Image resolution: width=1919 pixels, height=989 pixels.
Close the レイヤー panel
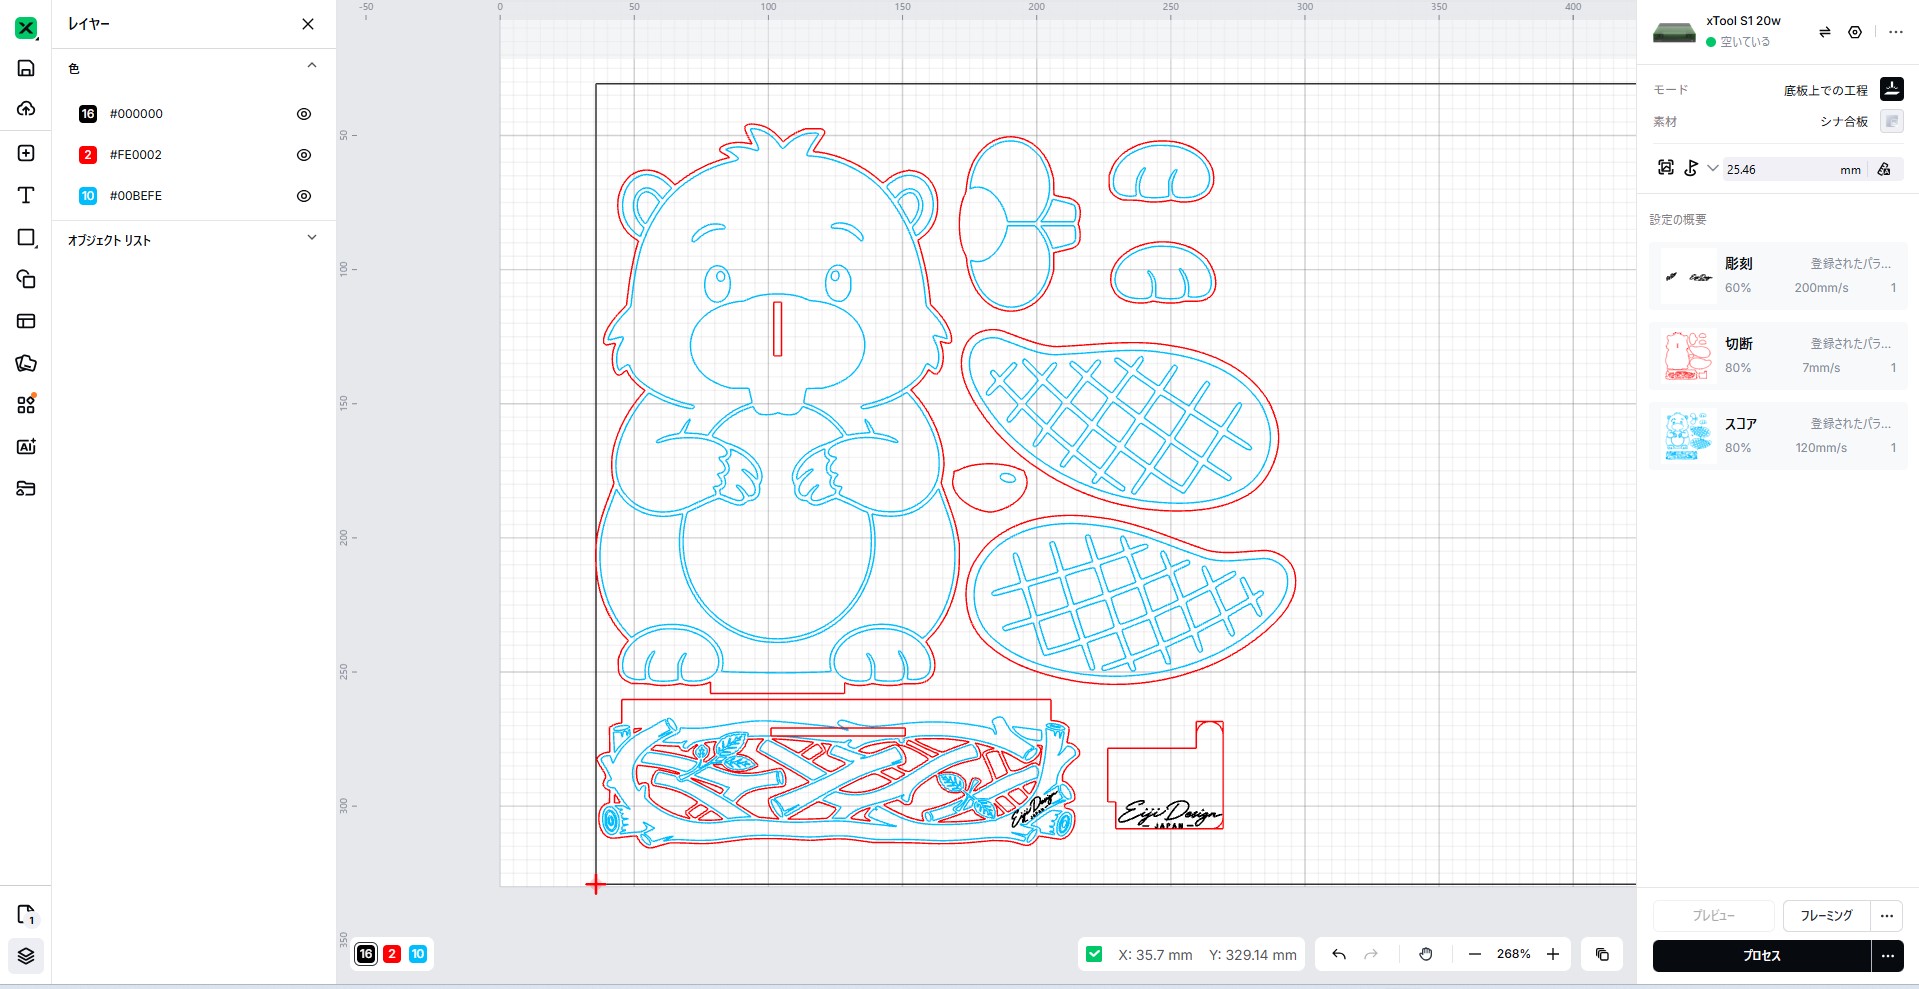[x=308, y=24]
